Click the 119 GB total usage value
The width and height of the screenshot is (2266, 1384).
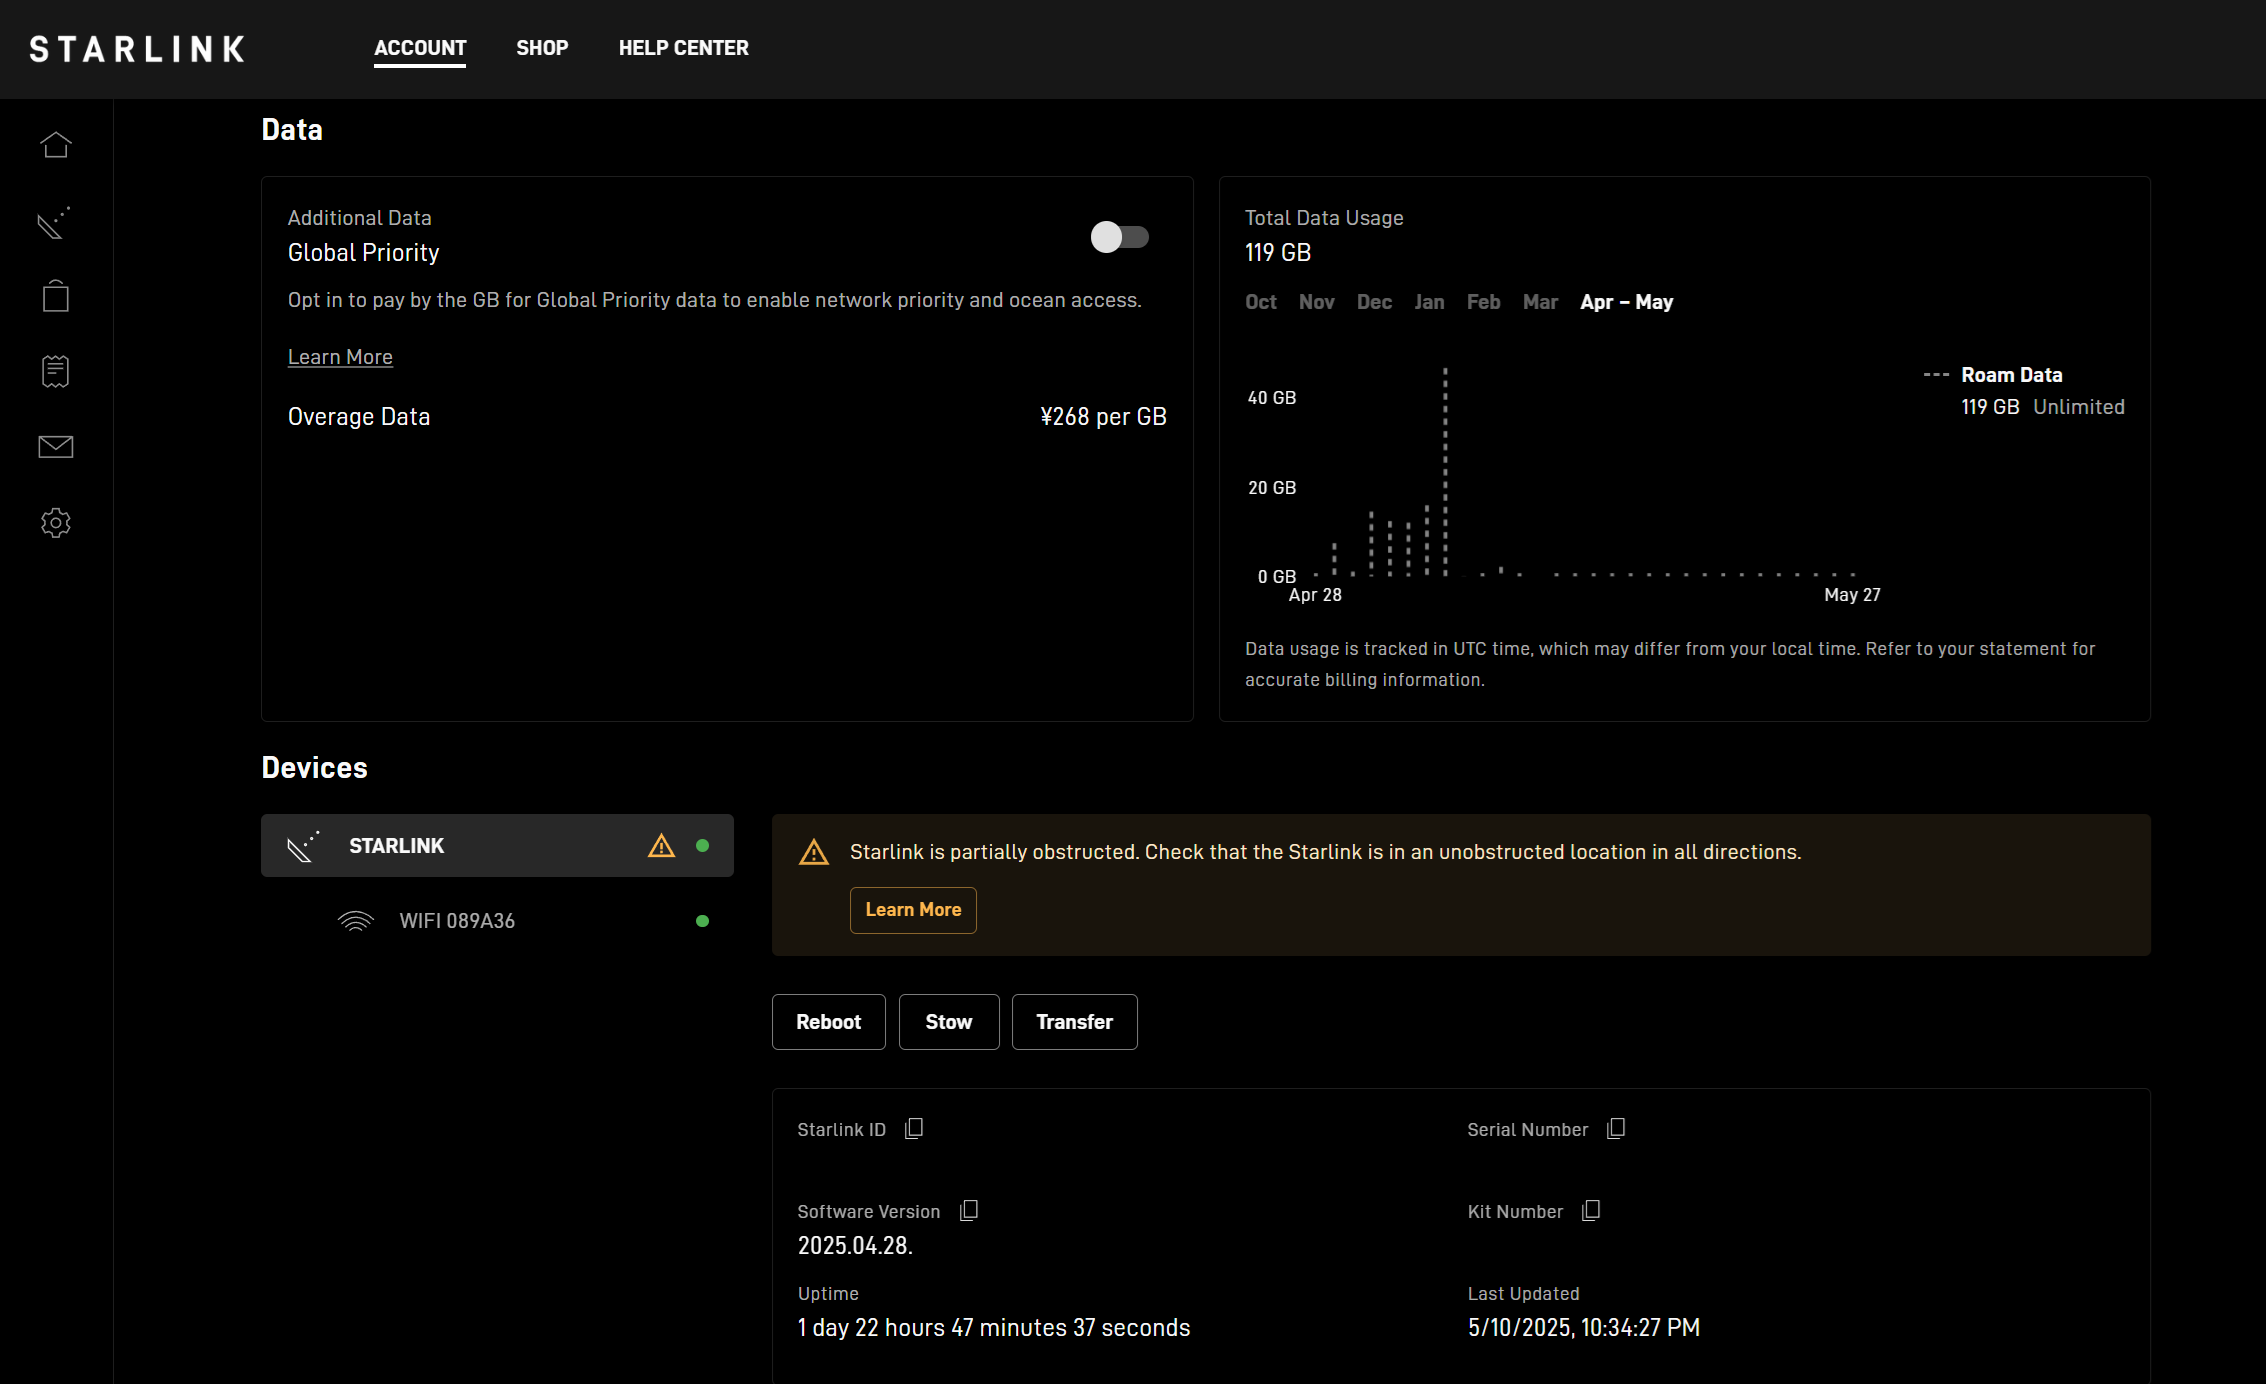1278,253
